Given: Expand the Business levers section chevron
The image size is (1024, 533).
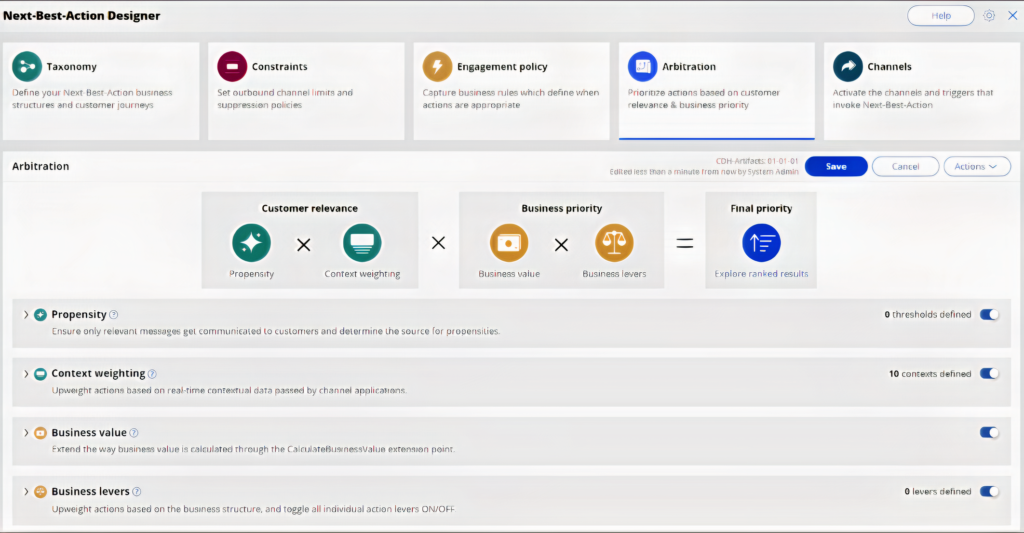Looking at the screenshot, I should (26, 492).
